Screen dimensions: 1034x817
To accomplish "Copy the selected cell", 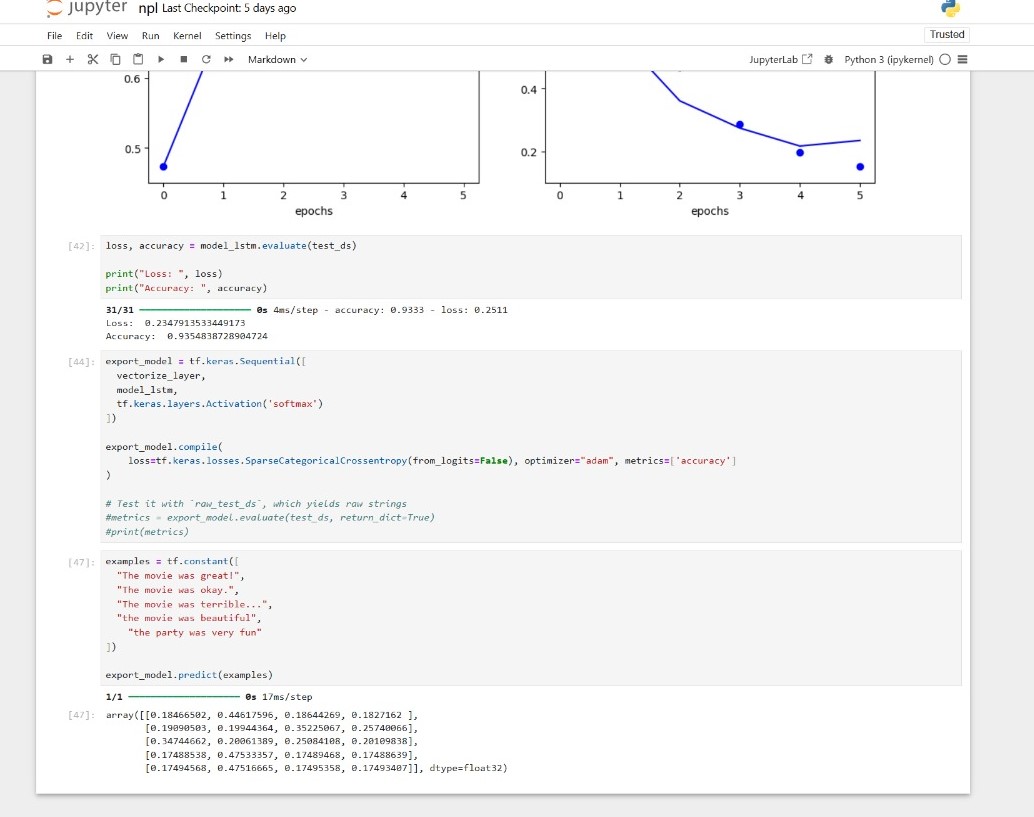I will click(115, 60).
